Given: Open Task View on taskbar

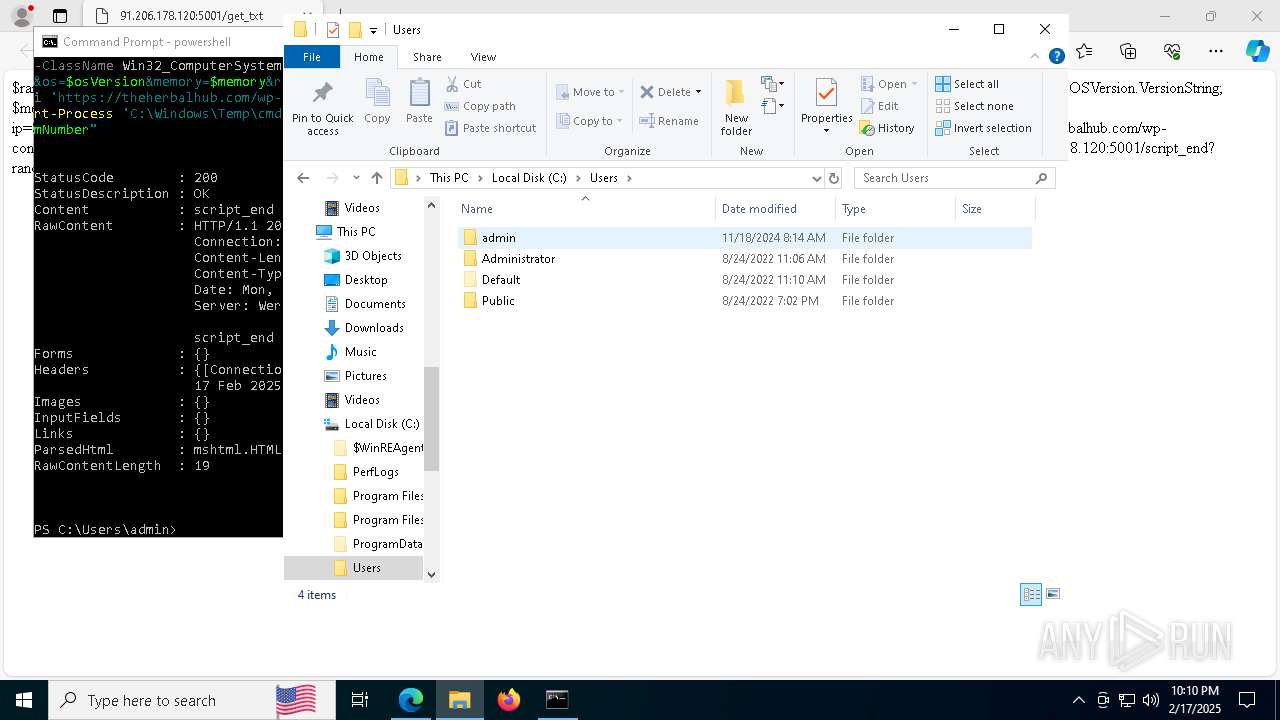Looking at the screenshot, I should [x=361, y=700].
